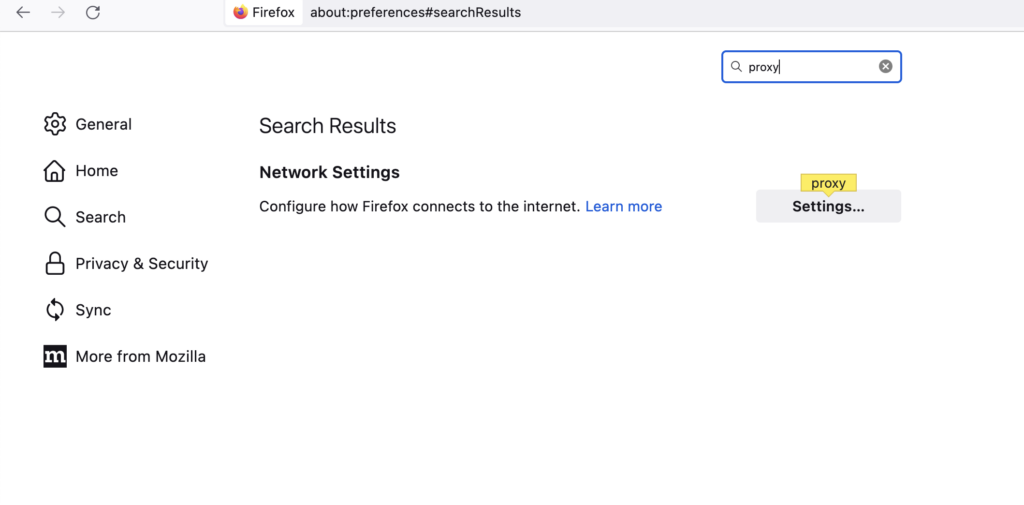This screenshot has height=505, width=1024.
Task: Click the Privacy & Security padlock icon
Action: [x=55, y=263]
